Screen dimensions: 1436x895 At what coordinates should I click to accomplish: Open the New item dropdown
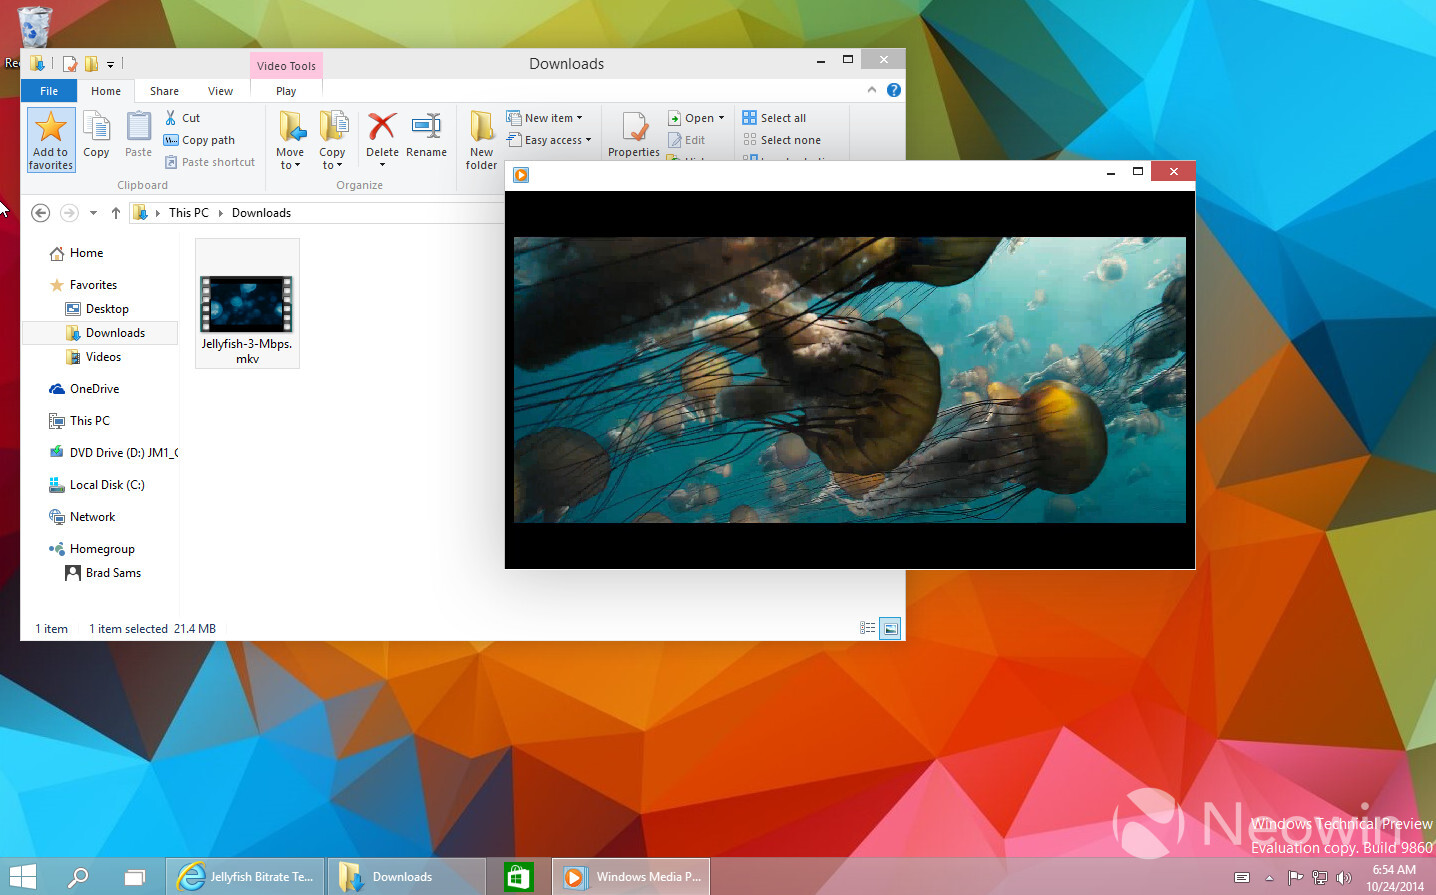548,117
